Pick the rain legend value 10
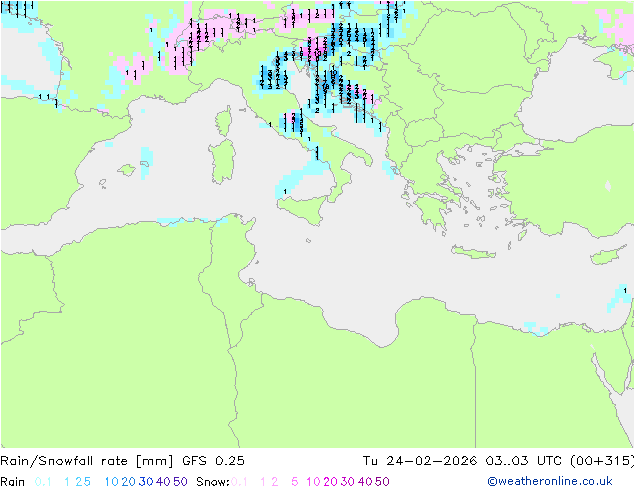This screenshot has height=490, width=634. 112,482
